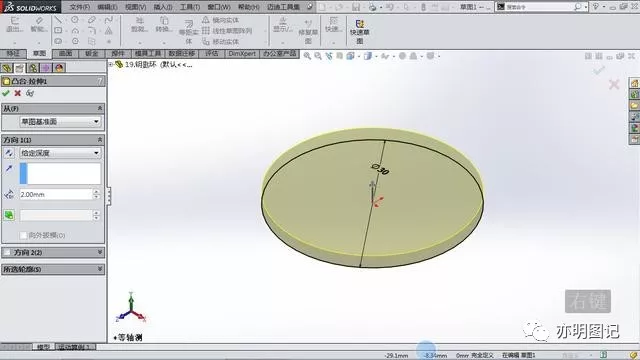
Task: Accept sketch via confirmation corner checkmark
Action: [x=598, y=71]
